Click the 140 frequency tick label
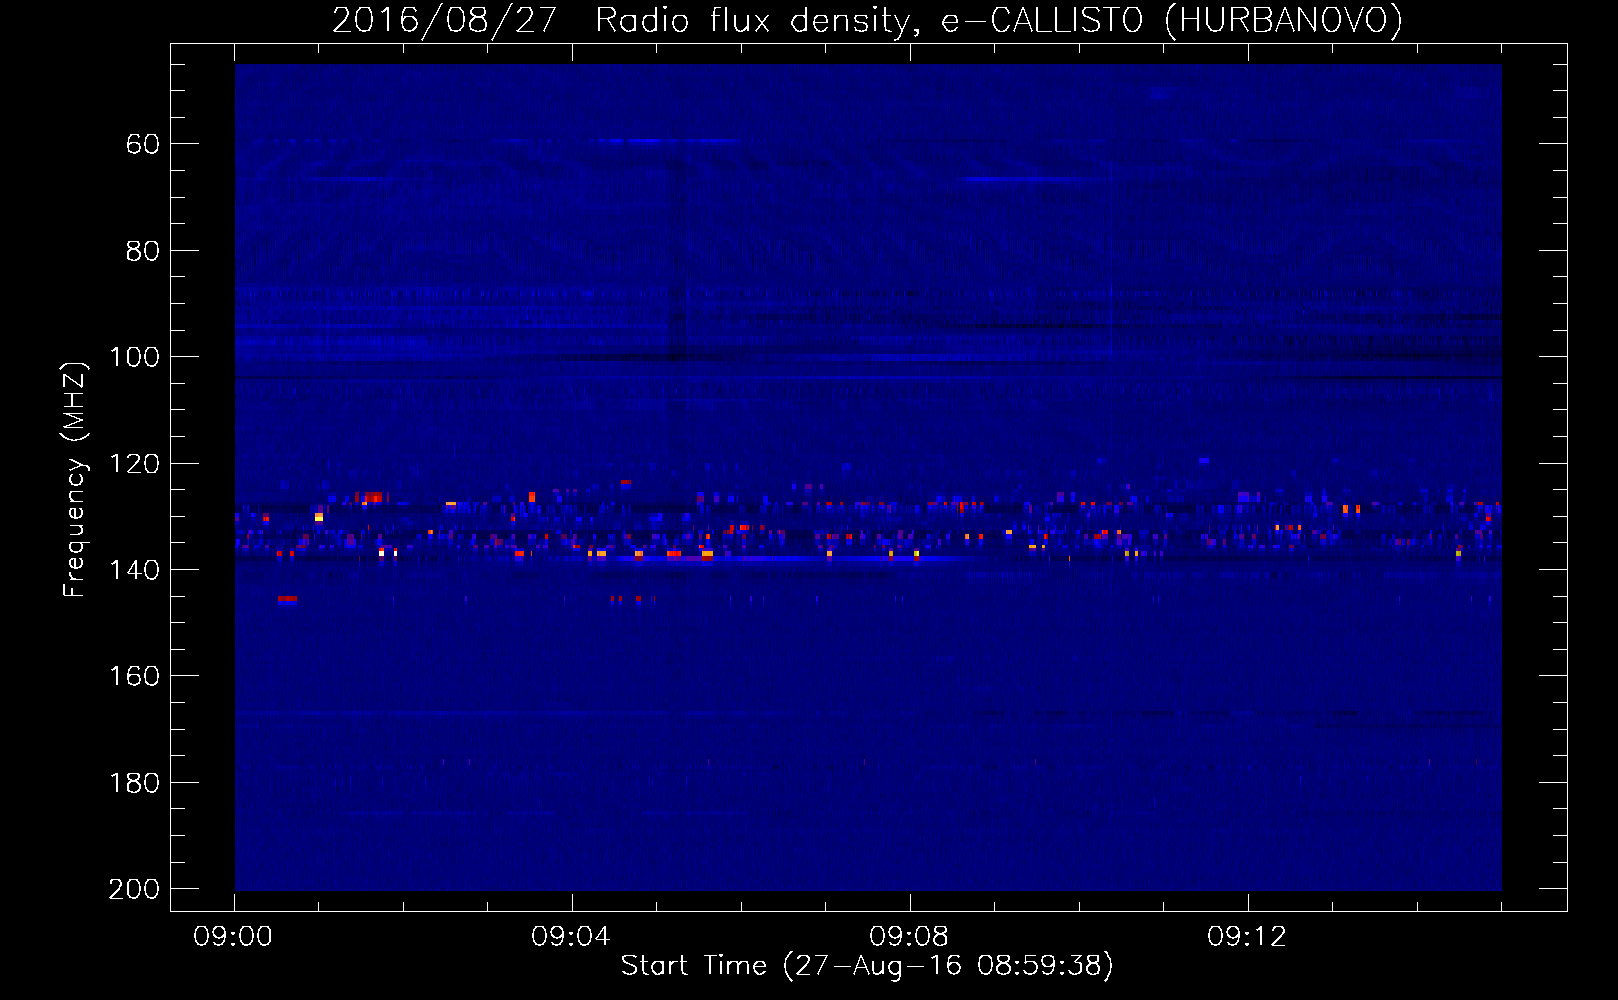This screenshot has height=1000, width=1618. coord(134,570)
